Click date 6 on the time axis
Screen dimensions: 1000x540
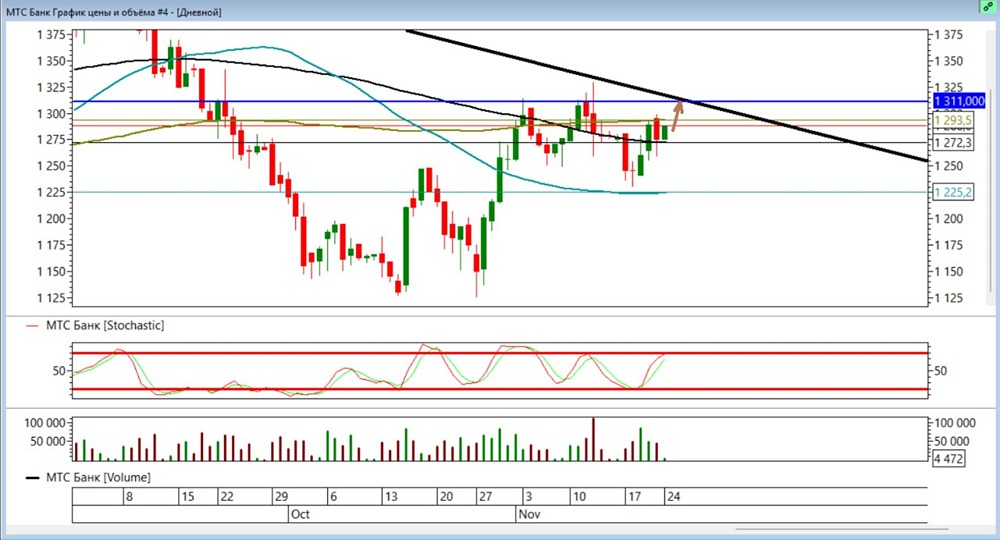[x=334, y=497]
